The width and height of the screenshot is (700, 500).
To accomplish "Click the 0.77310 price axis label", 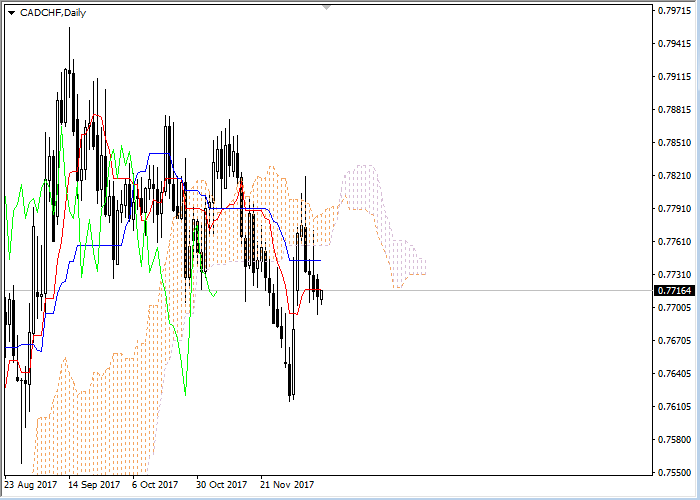I will (x=675, y=275).
